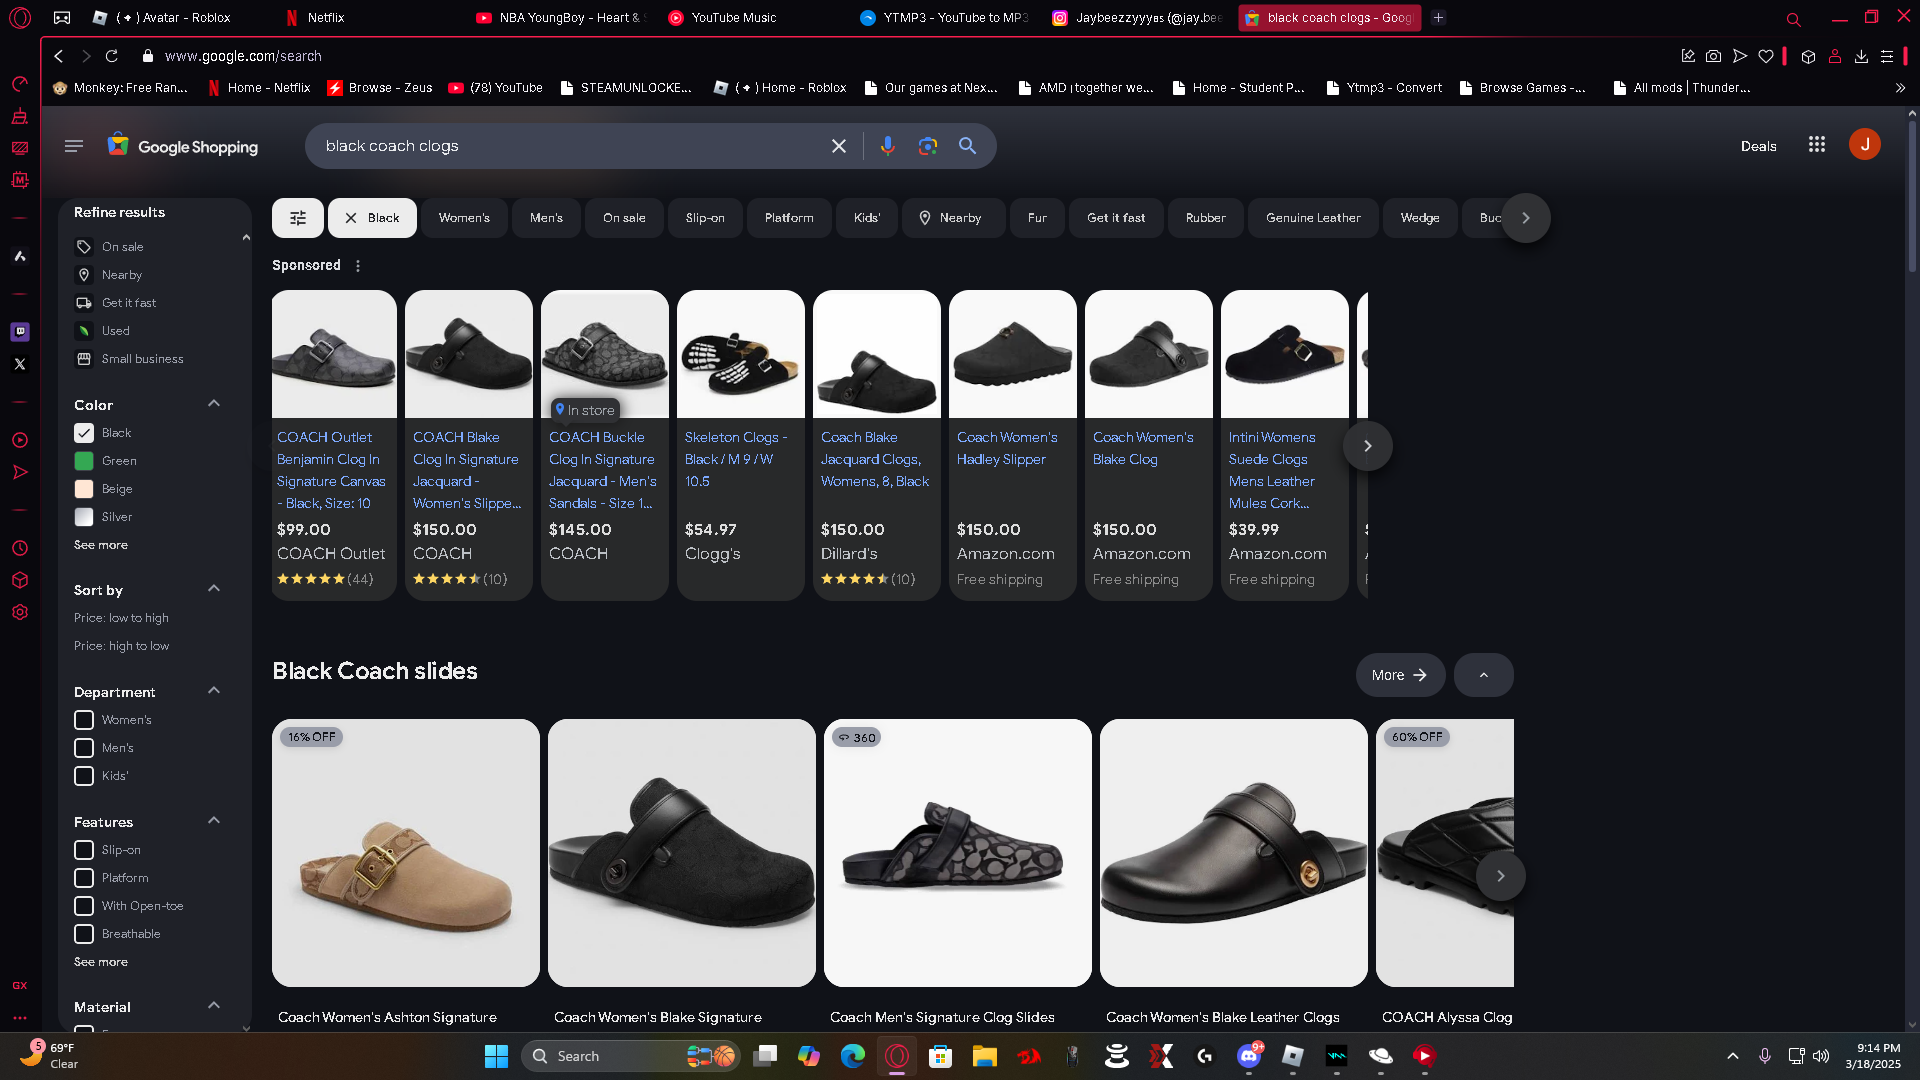
Task: Enable the Platform feature filter
Action: coord(84,878)
